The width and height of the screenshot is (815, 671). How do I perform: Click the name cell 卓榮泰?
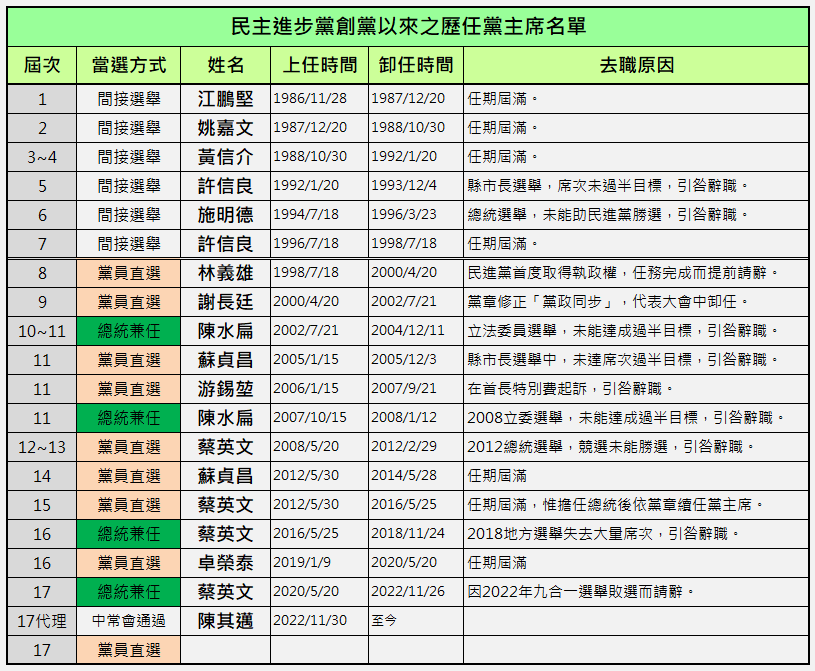[226, 563]
